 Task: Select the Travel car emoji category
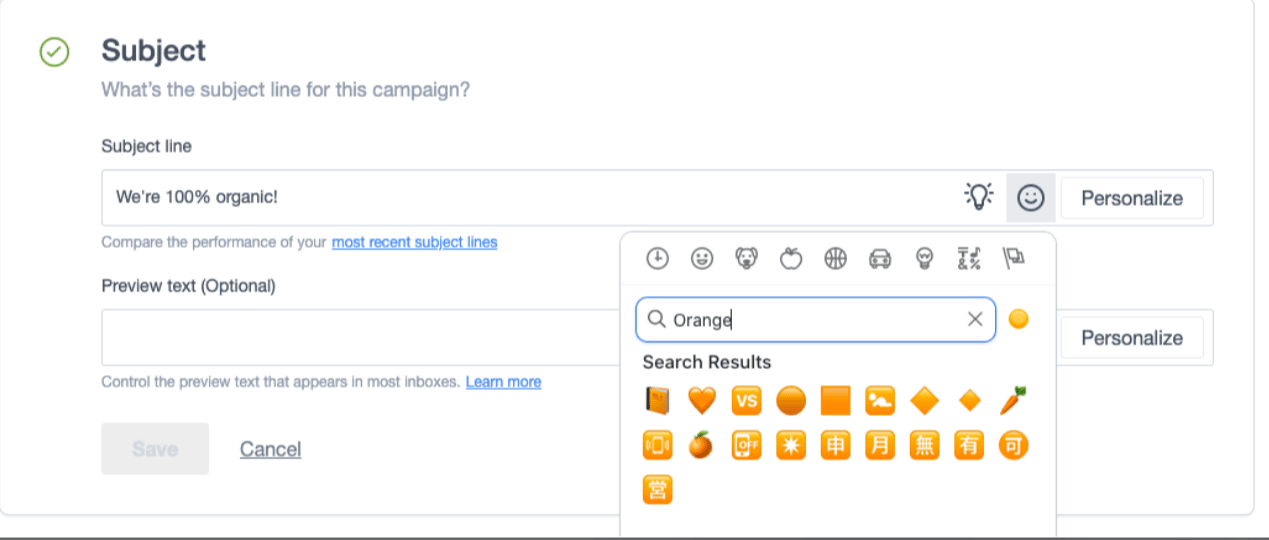(880, 259)
